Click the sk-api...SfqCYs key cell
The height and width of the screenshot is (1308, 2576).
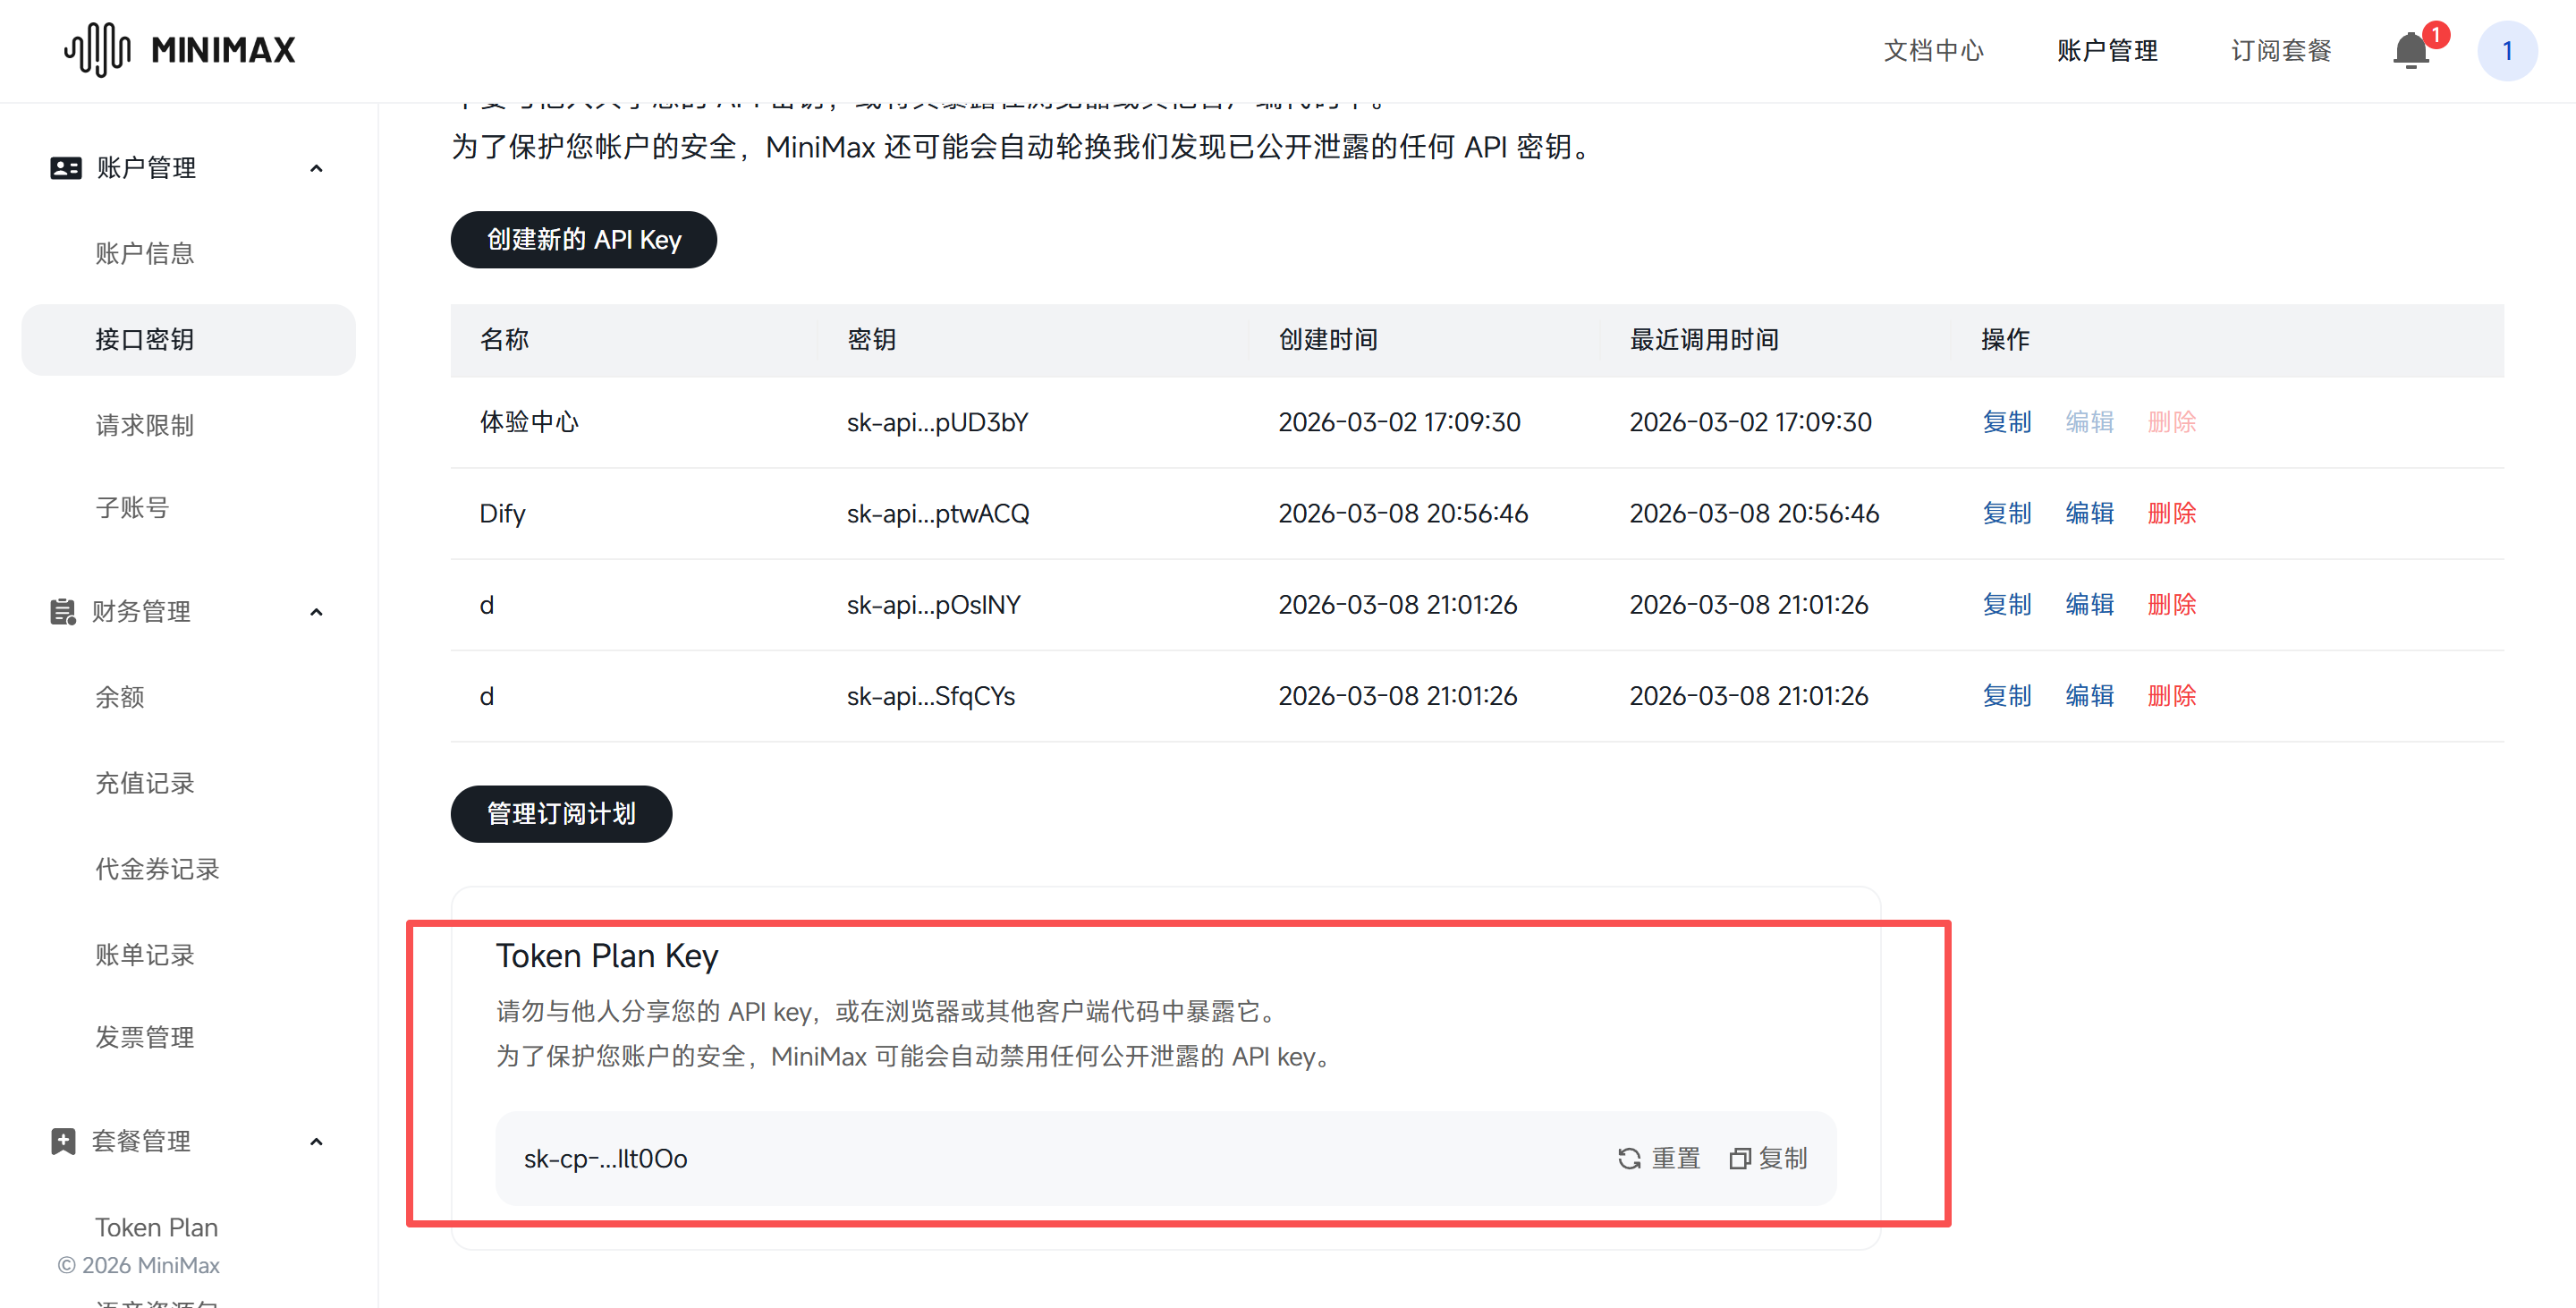click(x=931, y=695)
